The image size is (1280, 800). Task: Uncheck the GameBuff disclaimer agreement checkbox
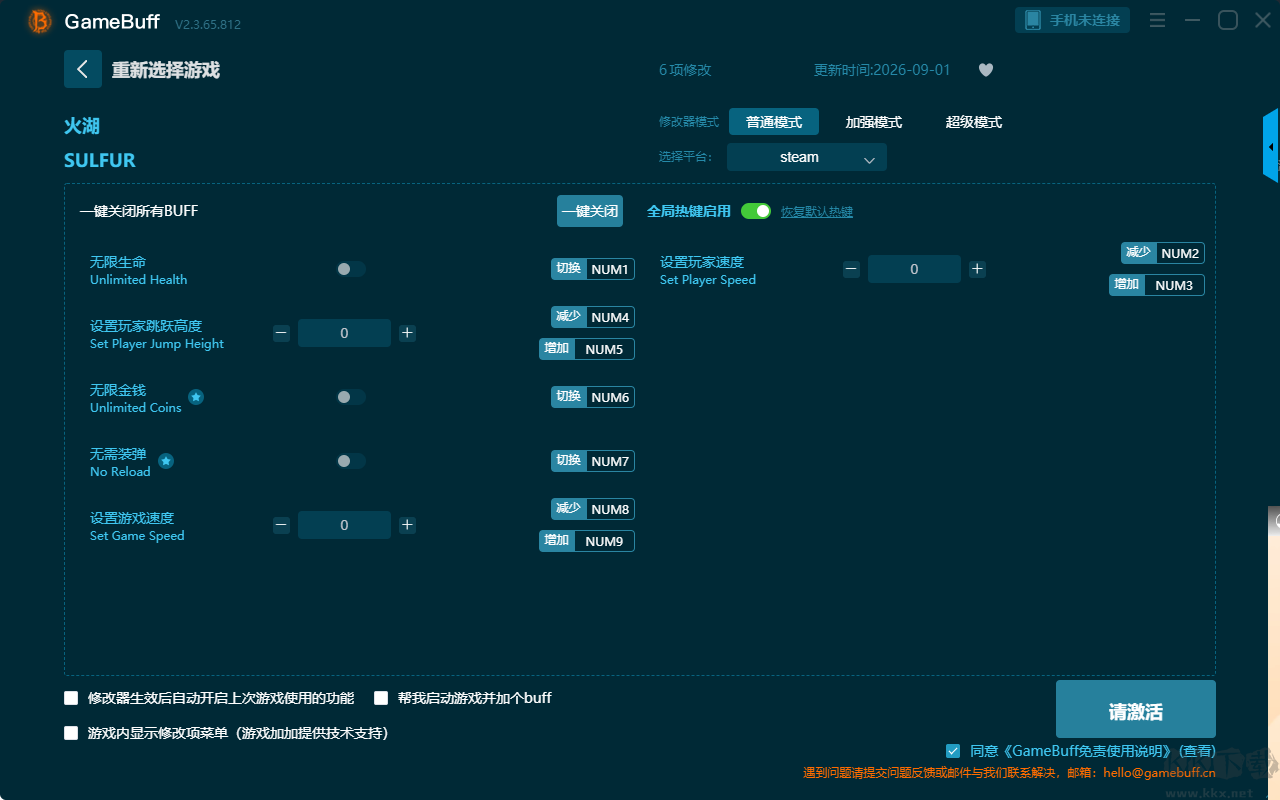[953, 751]
